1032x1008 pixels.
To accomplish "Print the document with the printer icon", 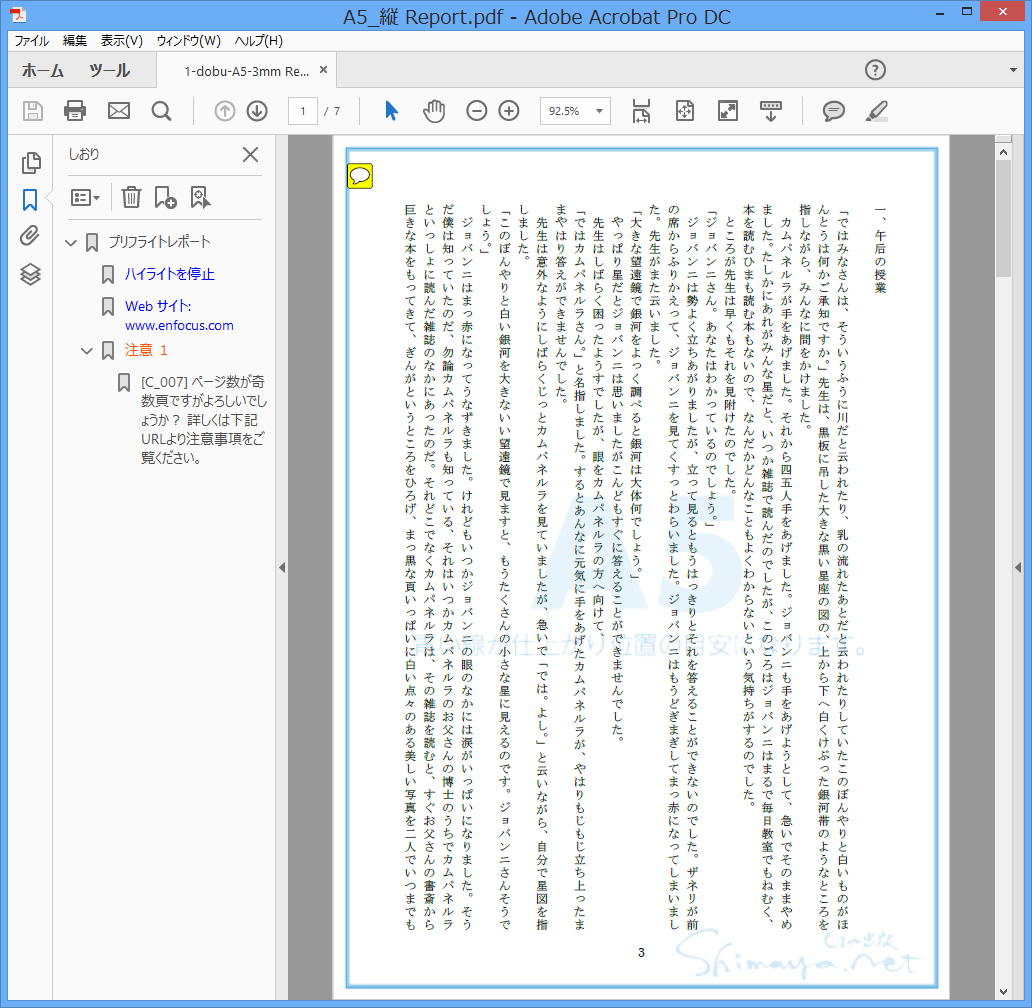I will pos(74,111).
